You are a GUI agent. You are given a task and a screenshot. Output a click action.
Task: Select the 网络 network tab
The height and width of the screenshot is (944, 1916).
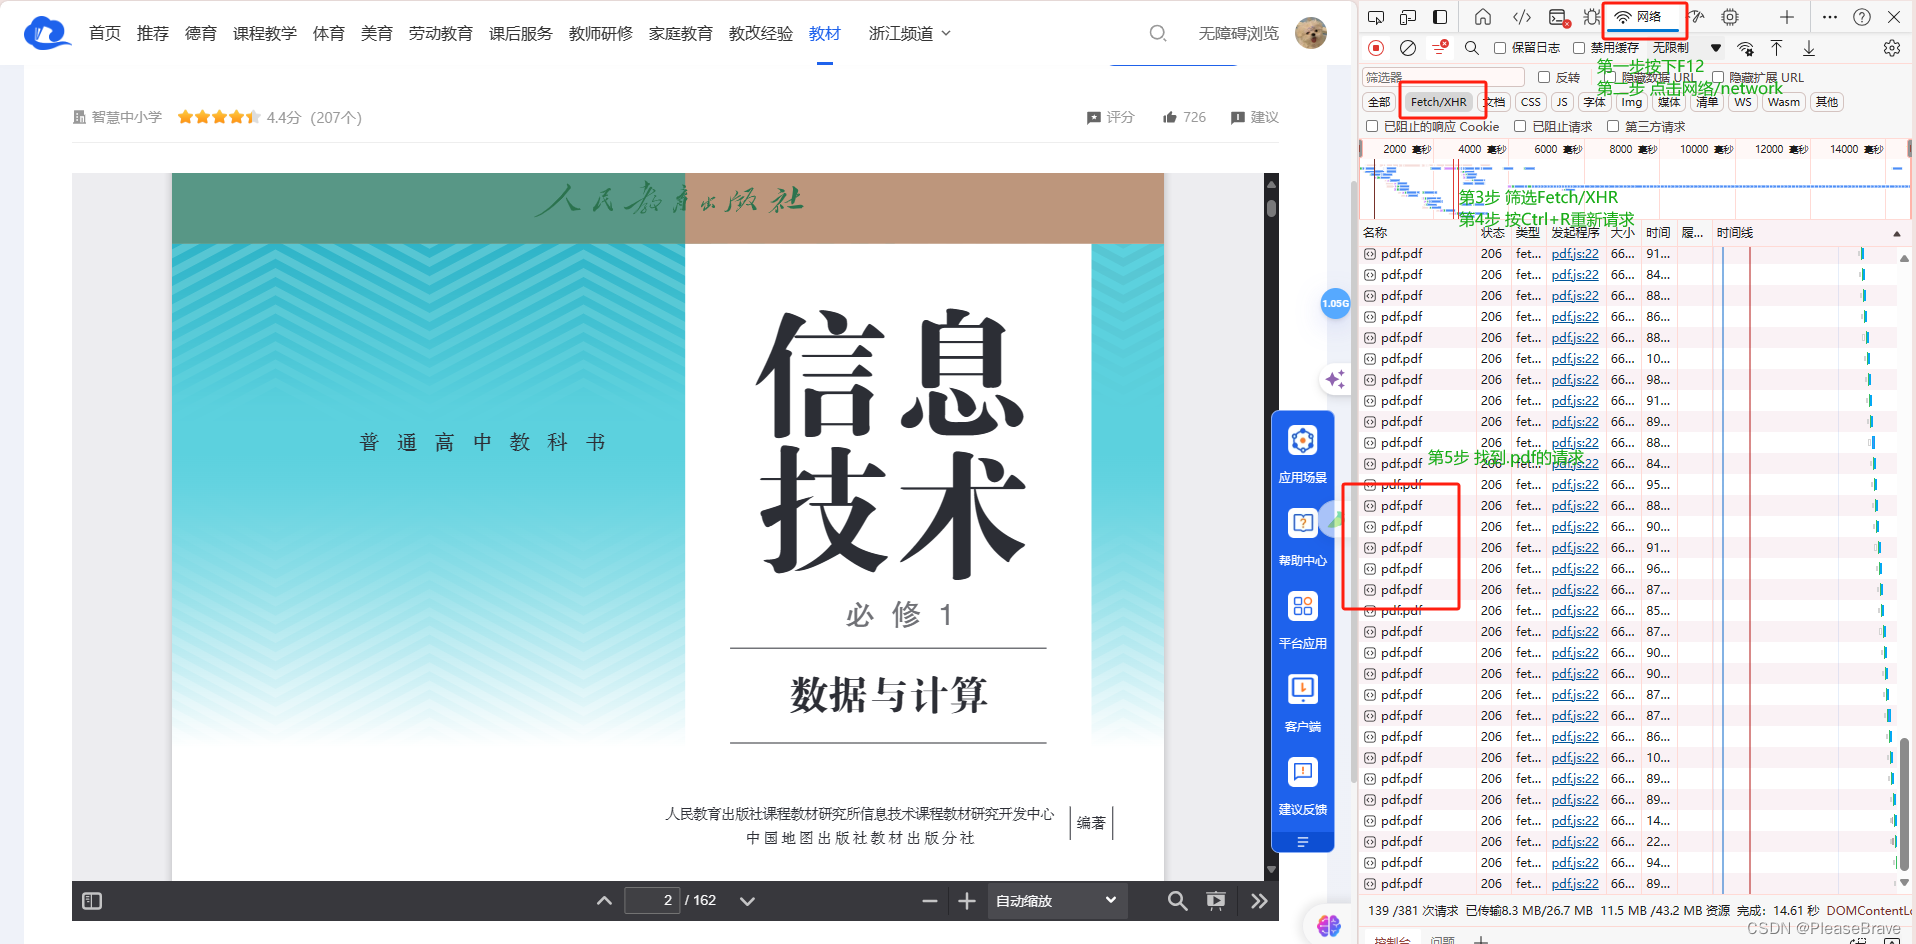pyautogui.click(x=1640, y=17)
